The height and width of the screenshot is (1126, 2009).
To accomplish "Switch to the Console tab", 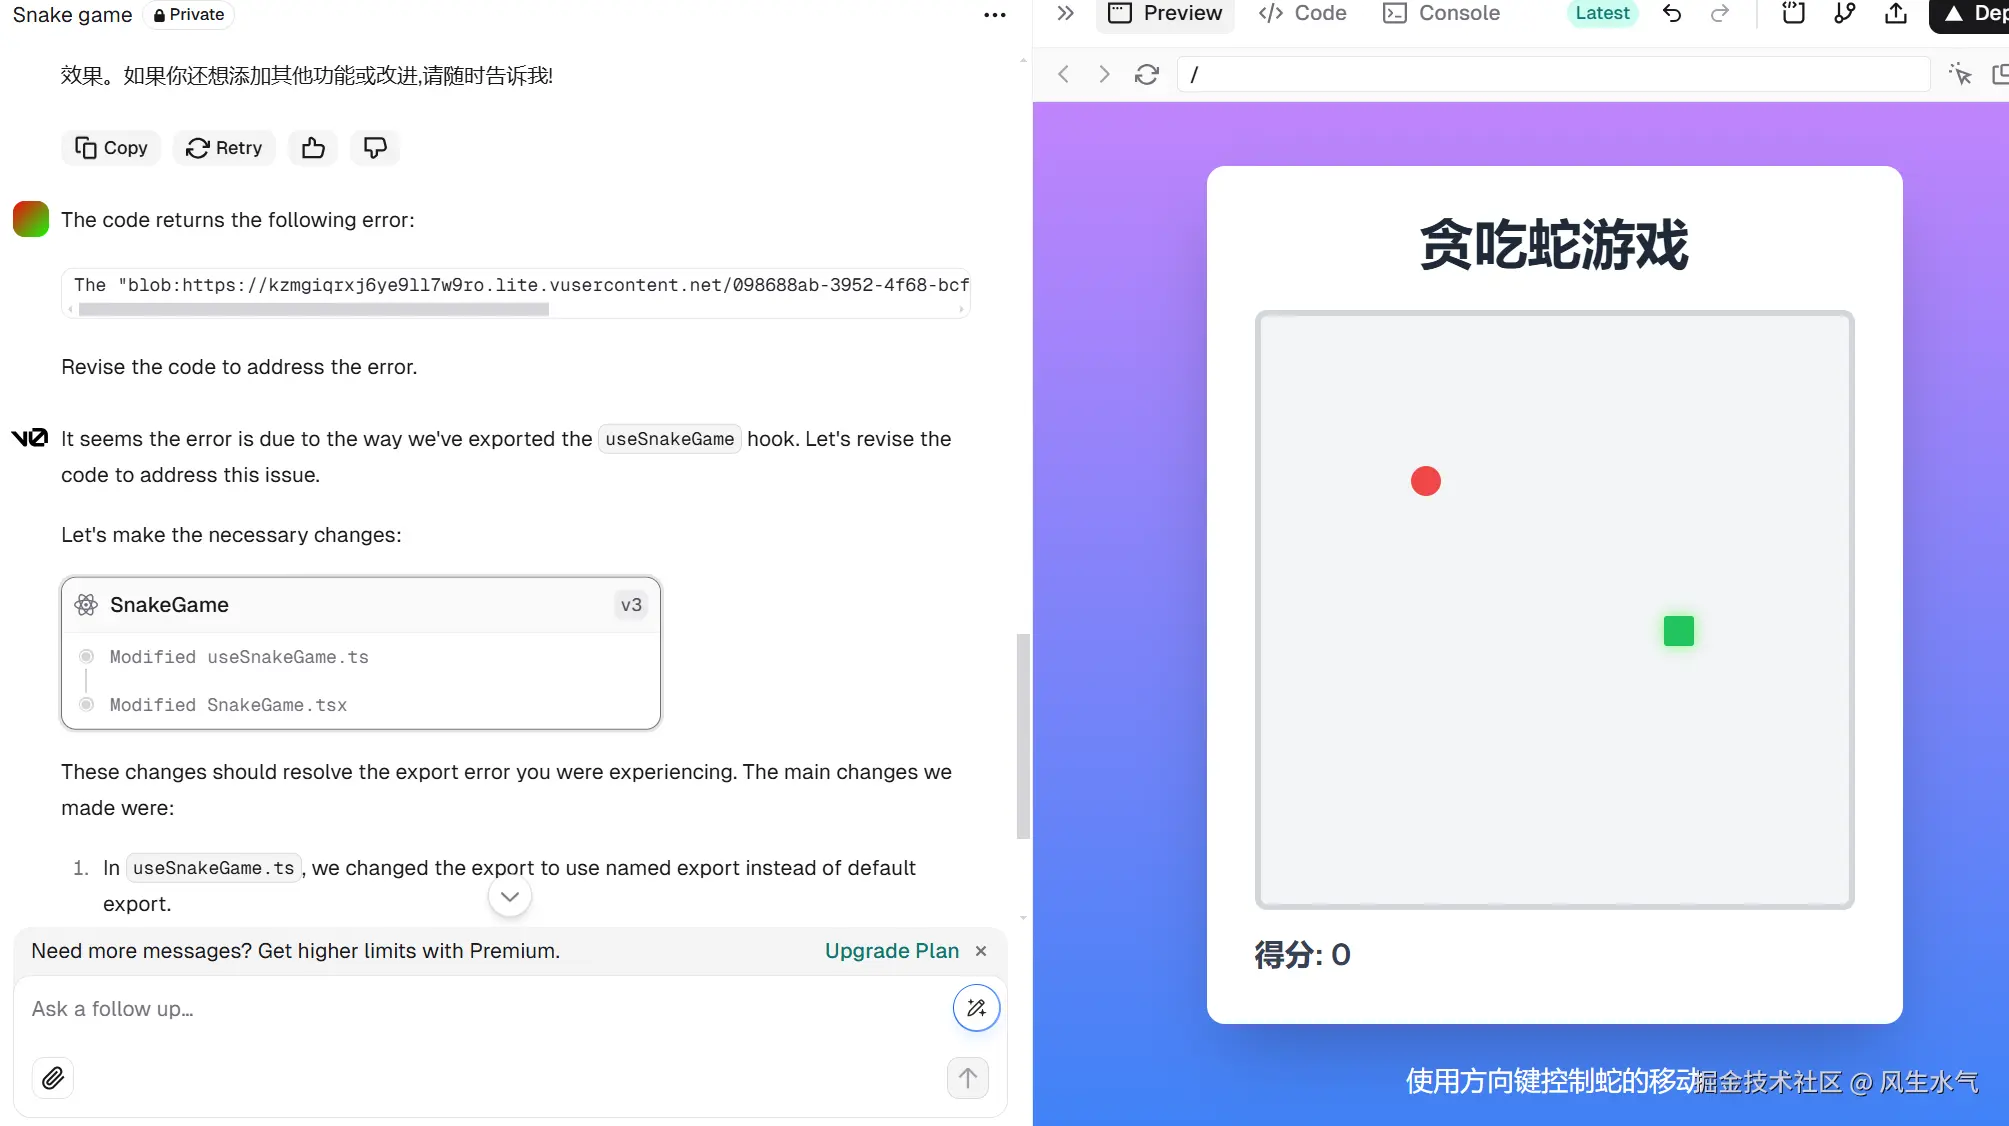I will pyautogui.click(x=1441, y=14).
